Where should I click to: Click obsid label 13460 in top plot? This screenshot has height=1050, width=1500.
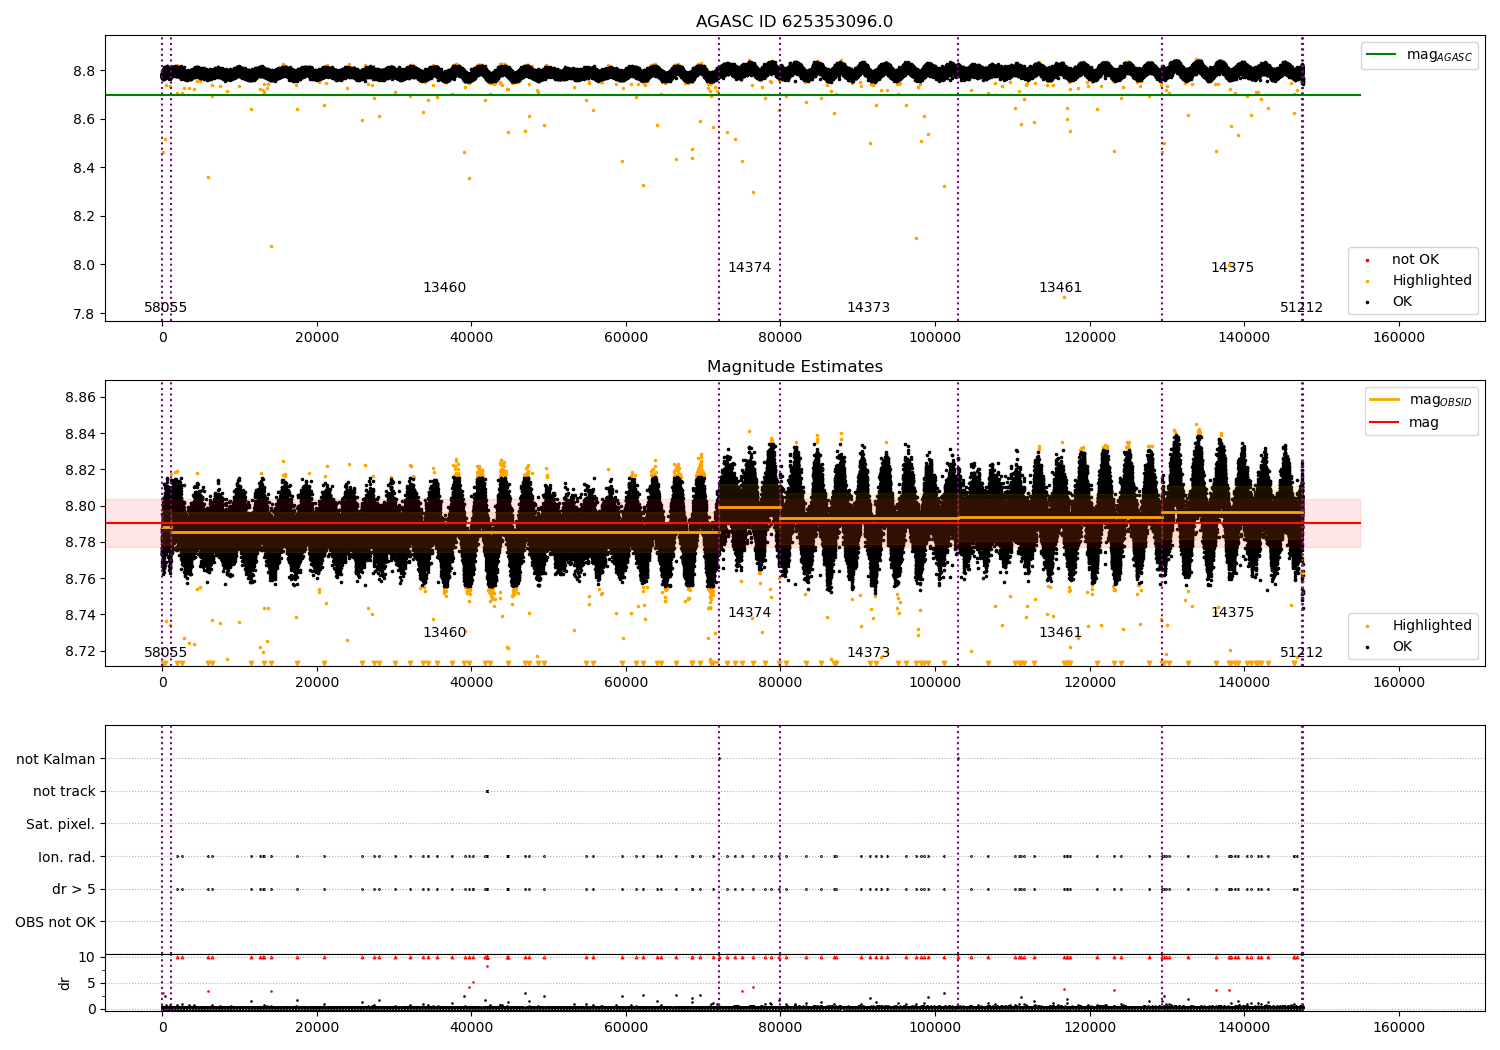click(x=444, y=288)
